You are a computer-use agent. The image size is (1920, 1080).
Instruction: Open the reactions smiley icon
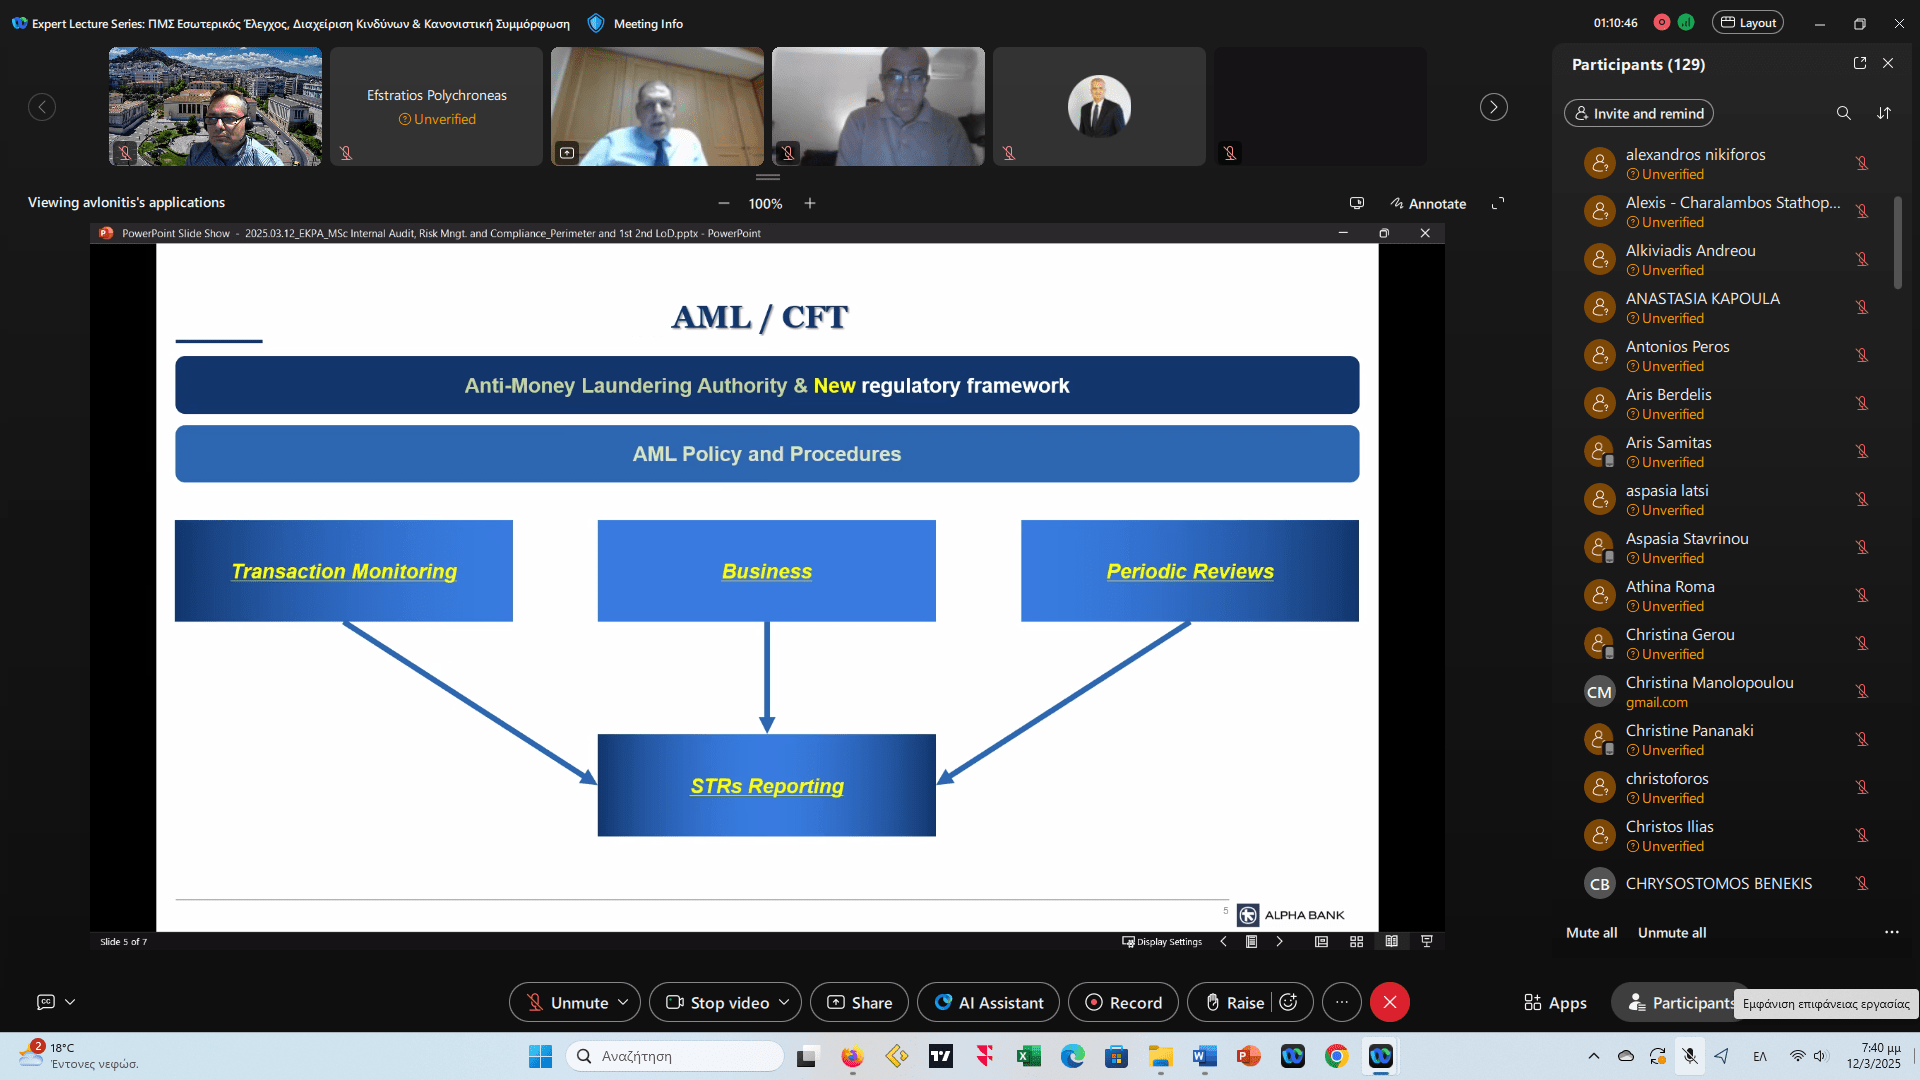[x=1289, y=1002]
